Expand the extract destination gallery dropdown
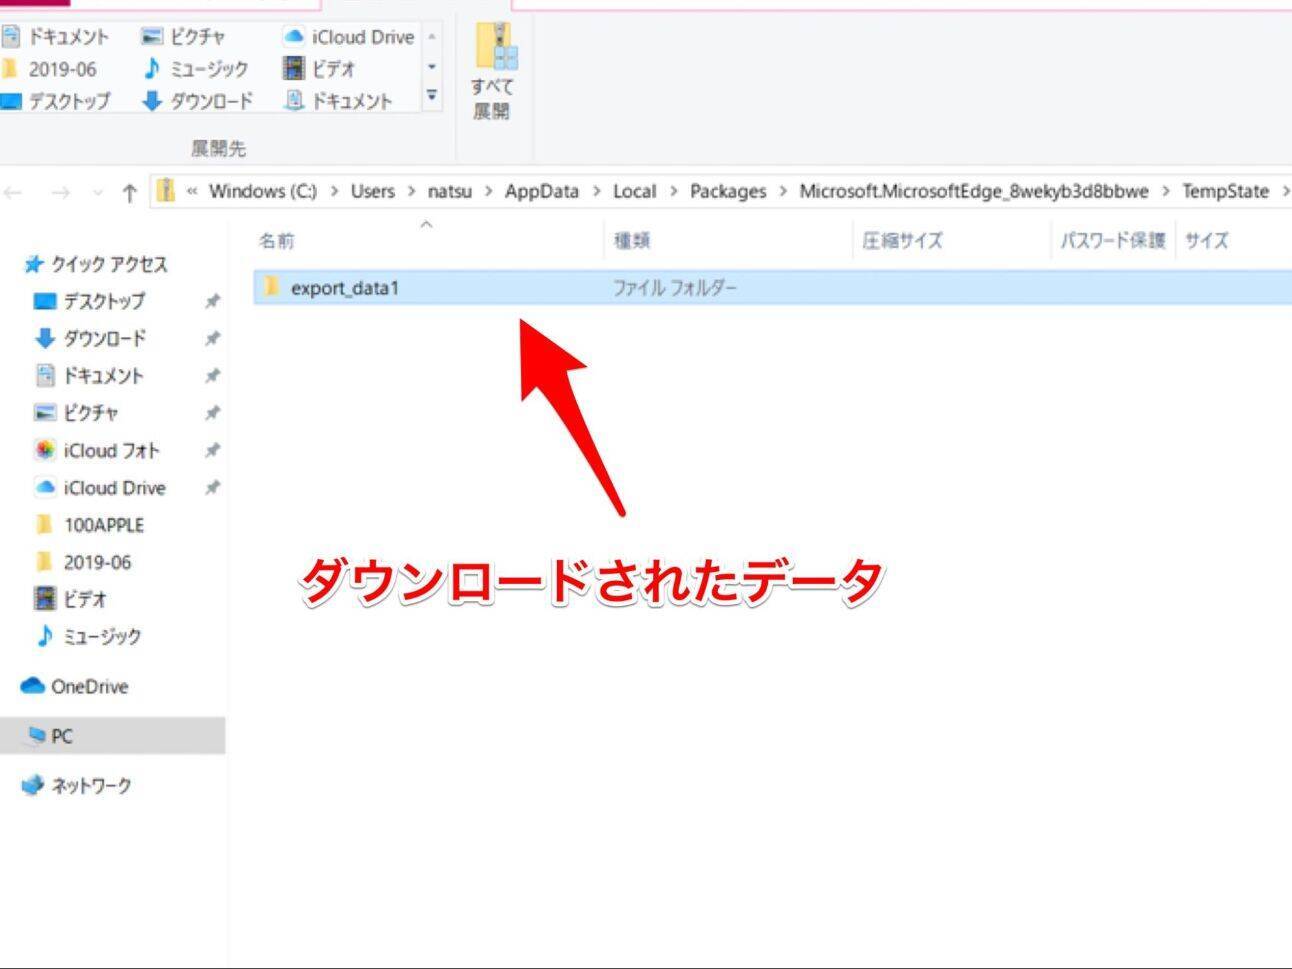The image size is (1292, 969). 432,97
